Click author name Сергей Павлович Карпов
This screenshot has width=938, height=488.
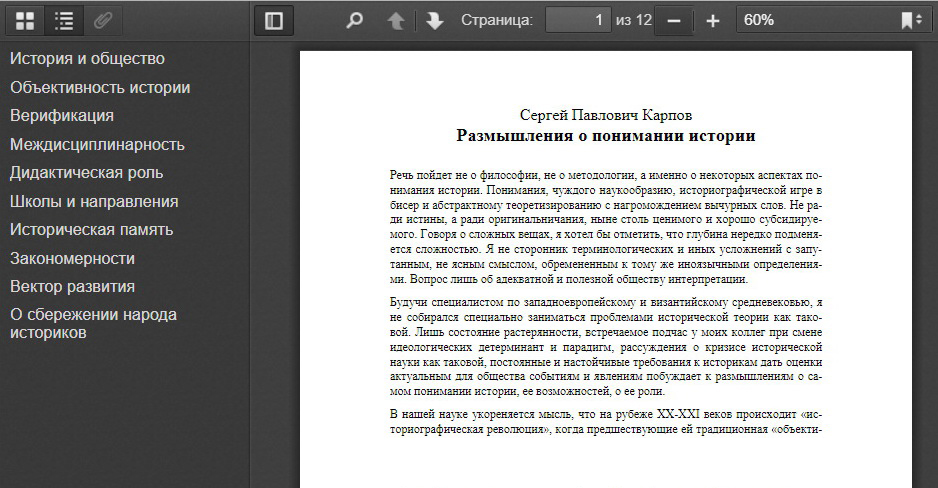[x=605, y=115]
